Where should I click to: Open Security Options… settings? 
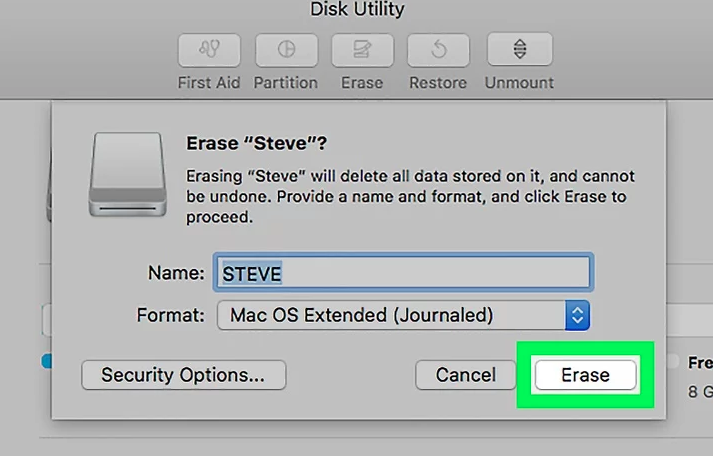click(184, 375)
